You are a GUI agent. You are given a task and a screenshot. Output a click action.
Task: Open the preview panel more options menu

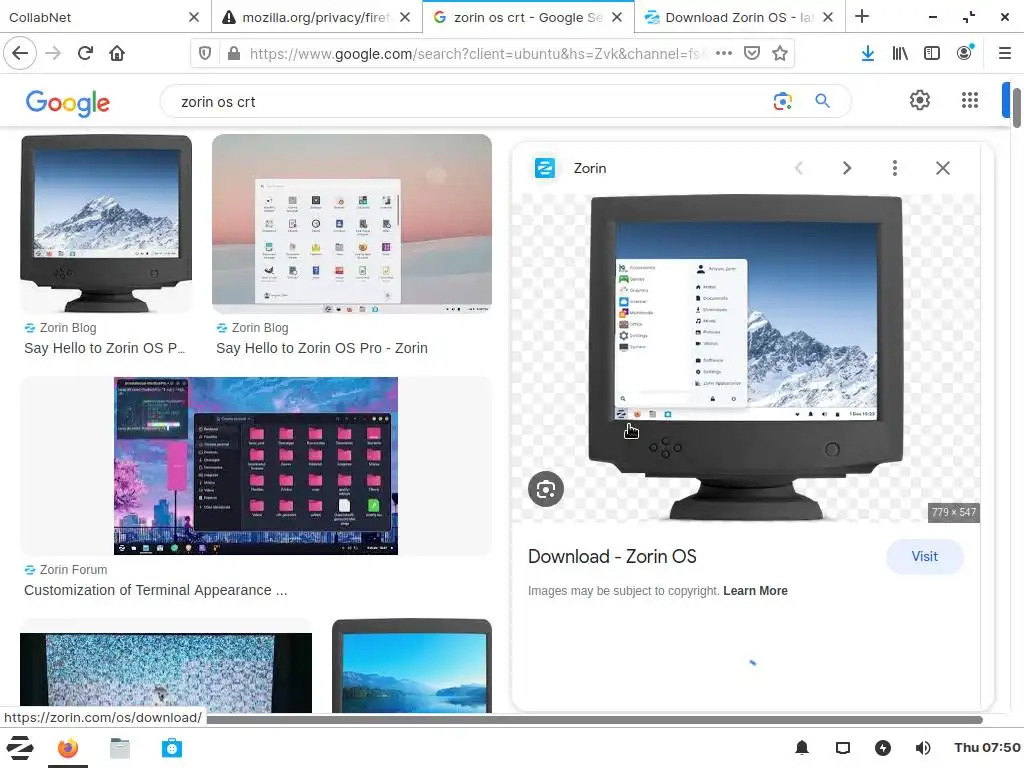[895, 168]
